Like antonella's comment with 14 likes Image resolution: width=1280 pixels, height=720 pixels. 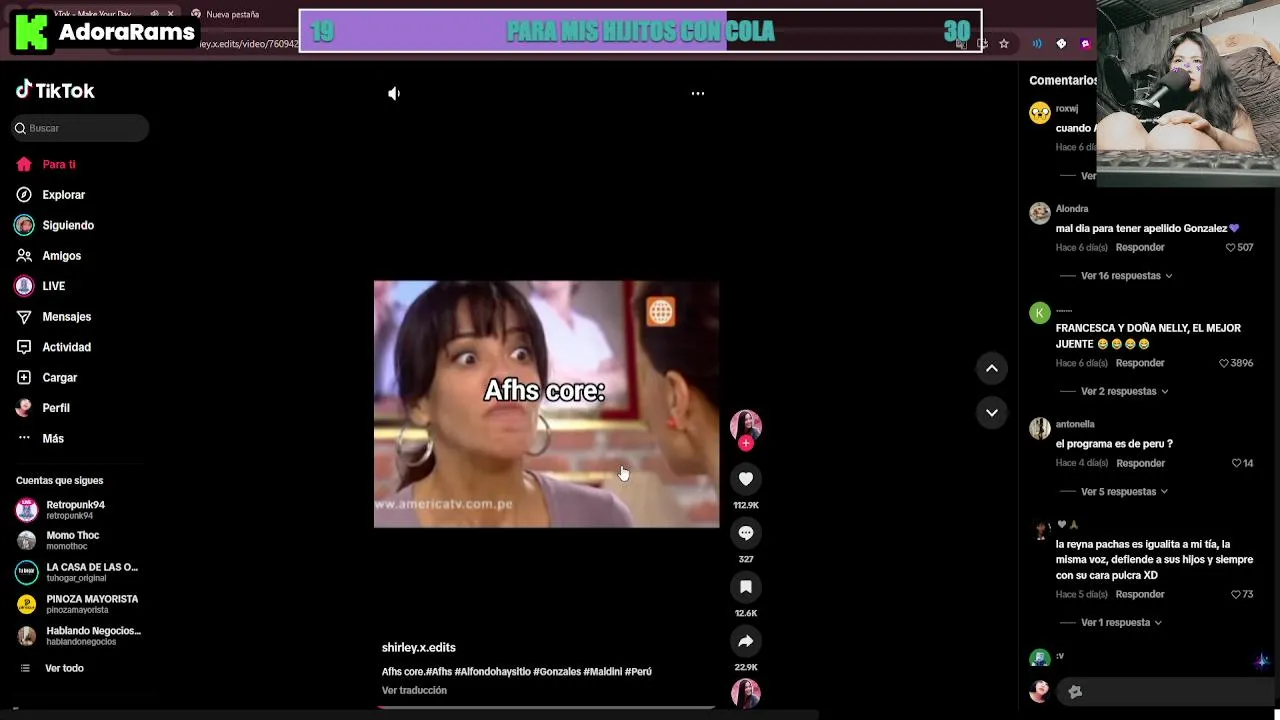1242,463
